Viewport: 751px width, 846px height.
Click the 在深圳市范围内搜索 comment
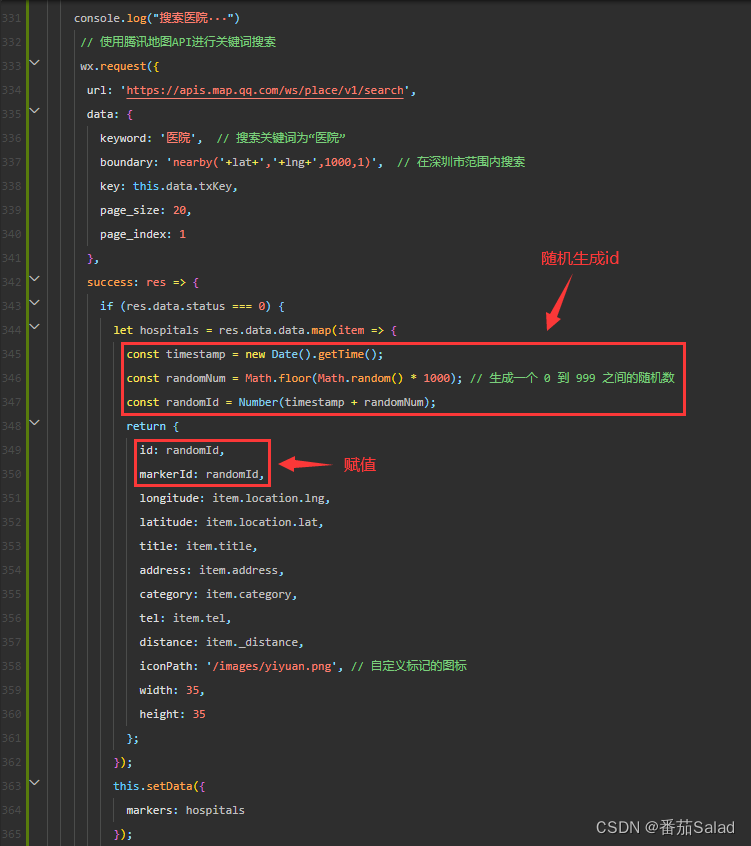pyautogui.click(x=461, y=162)
